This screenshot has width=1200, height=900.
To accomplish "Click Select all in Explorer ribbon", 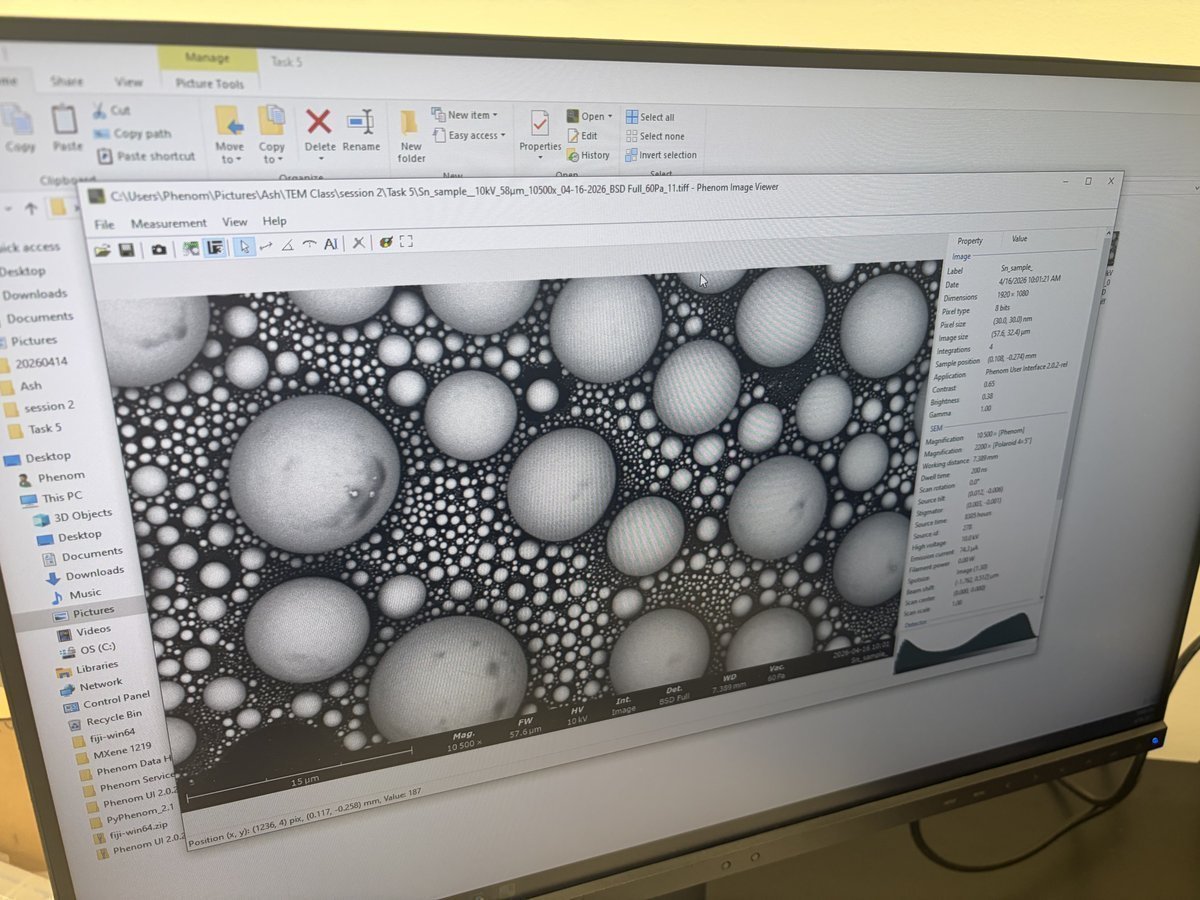I will point(650,117).
